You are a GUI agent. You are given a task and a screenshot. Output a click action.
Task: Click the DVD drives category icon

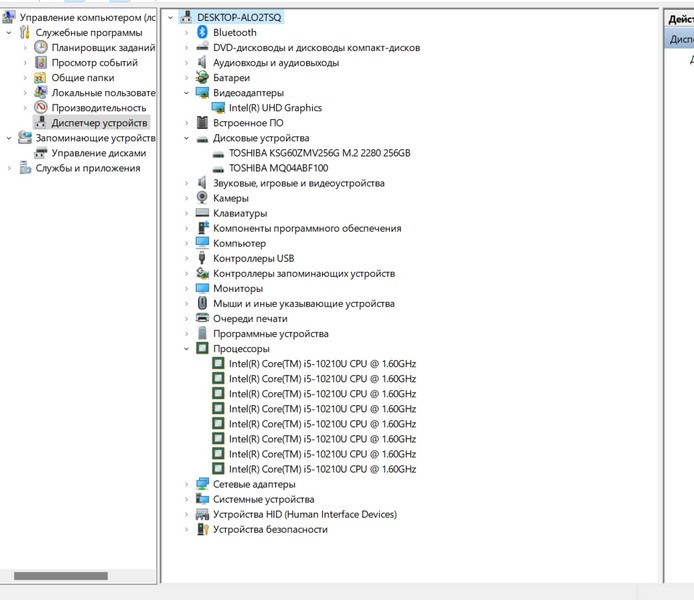pyautogui.click(x=202, y=47)
